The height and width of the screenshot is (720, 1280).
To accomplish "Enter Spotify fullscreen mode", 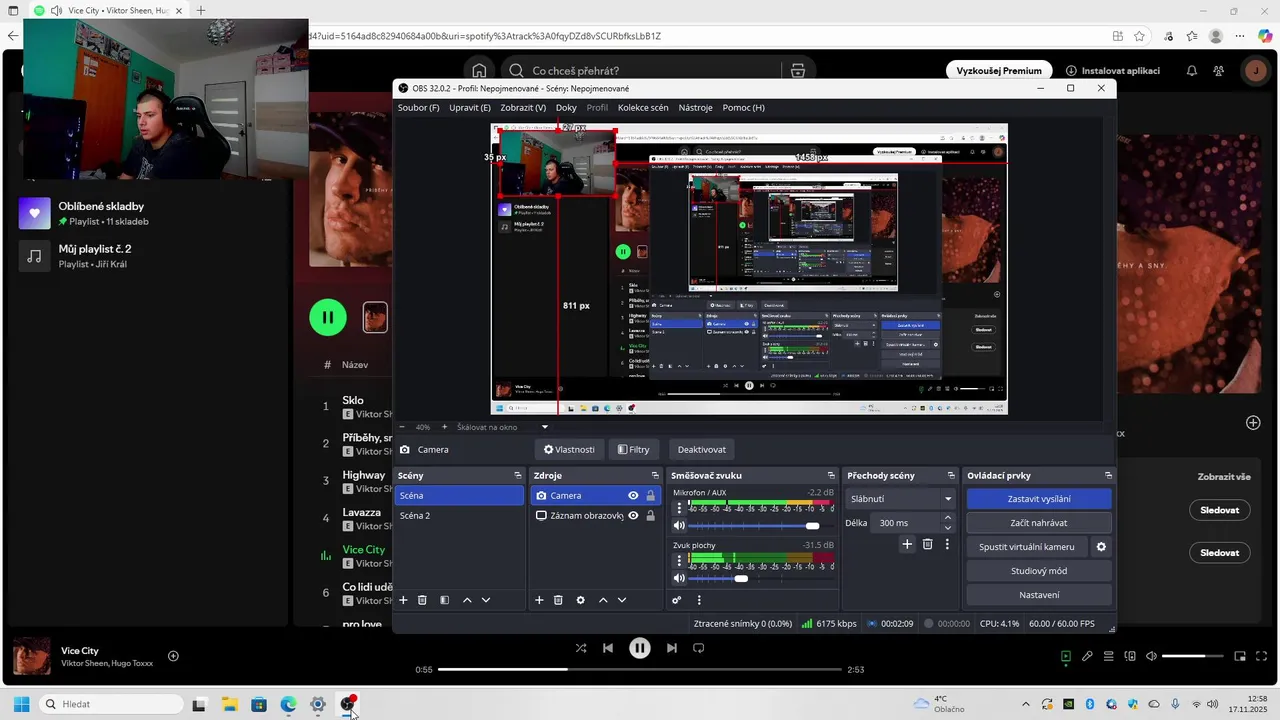I will [1261, 657].
